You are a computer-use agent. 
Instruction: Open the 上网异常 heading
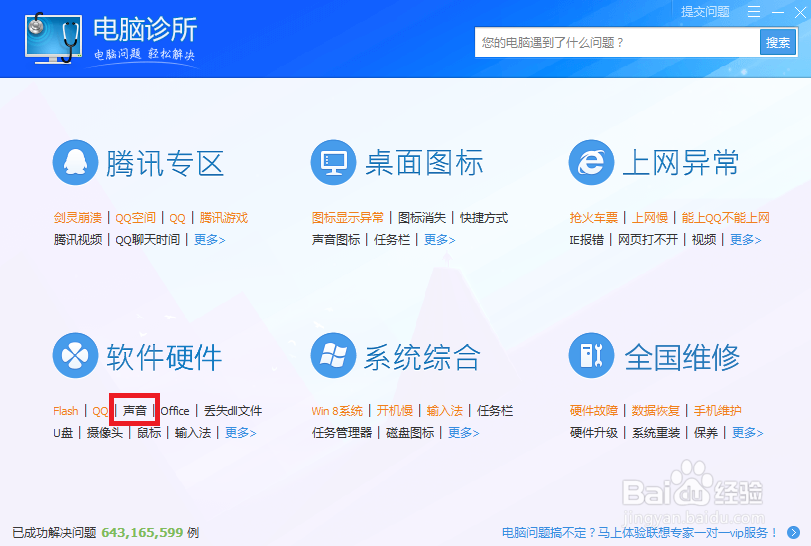pyautogui.click(x=681, y=163)
